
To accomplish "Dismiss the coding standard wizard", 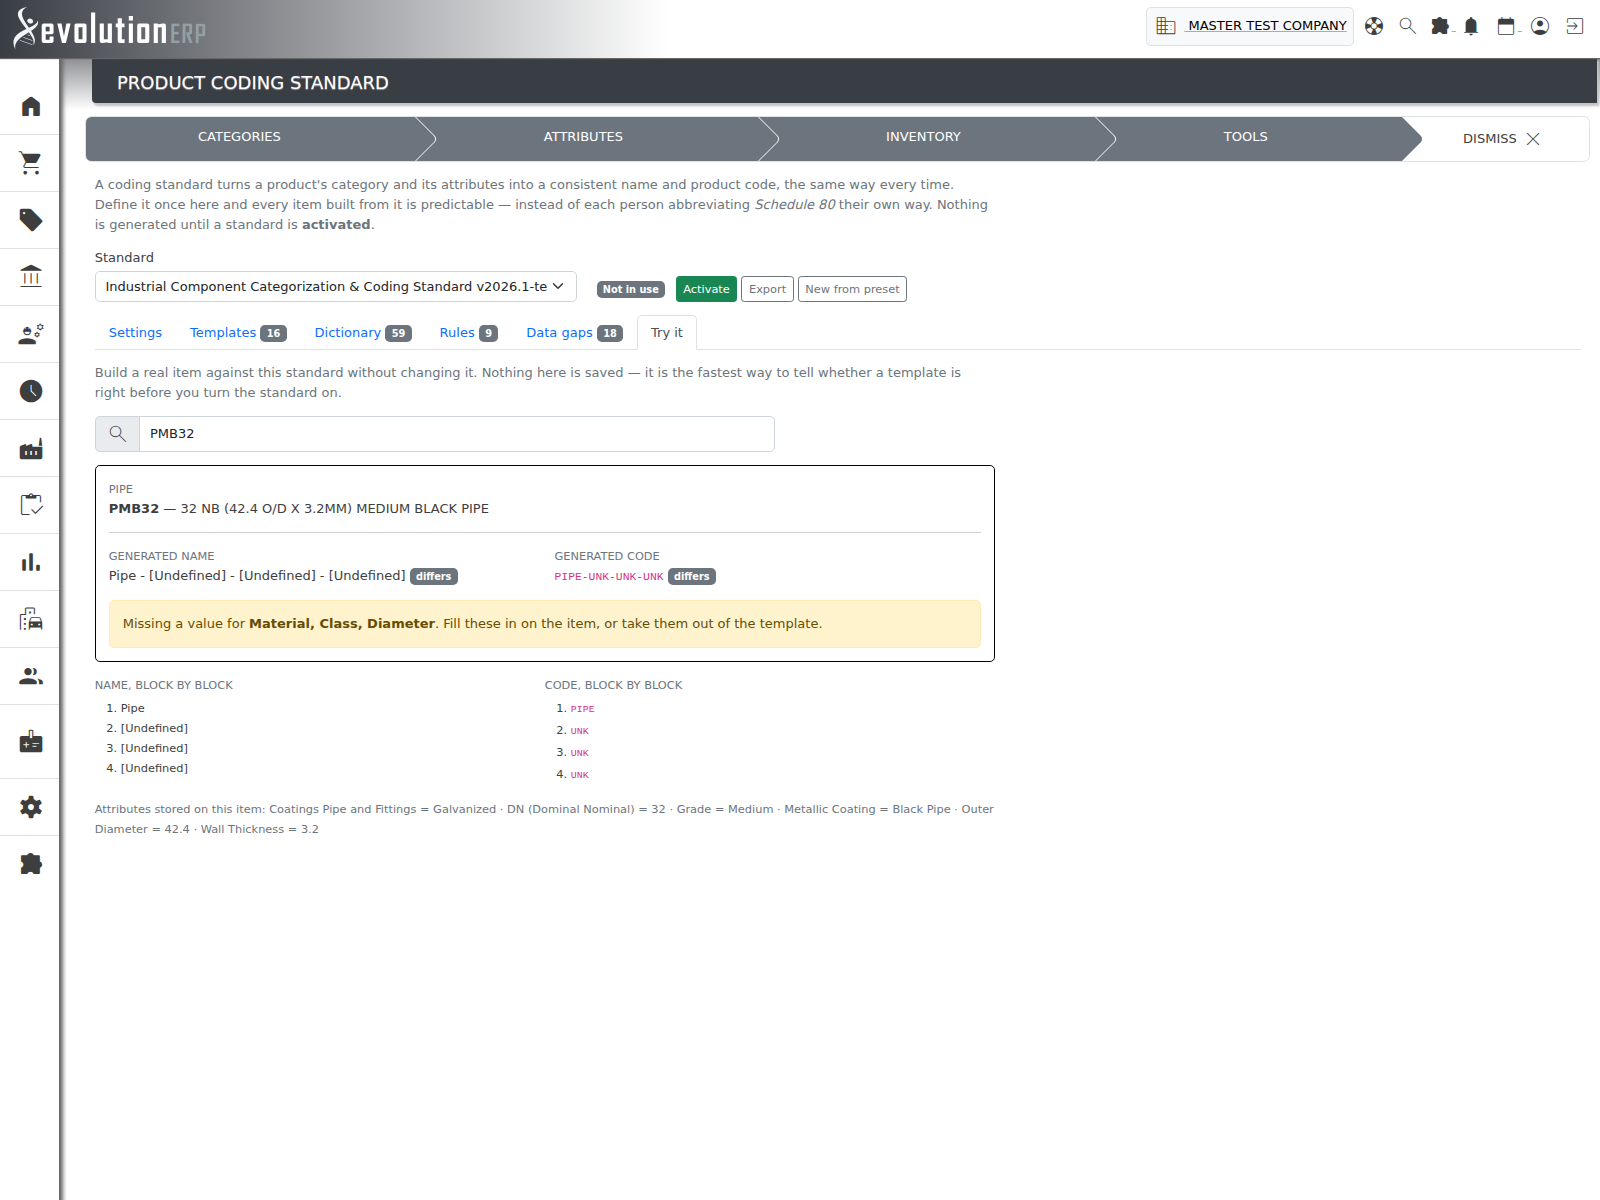I will pos(1501,139).
